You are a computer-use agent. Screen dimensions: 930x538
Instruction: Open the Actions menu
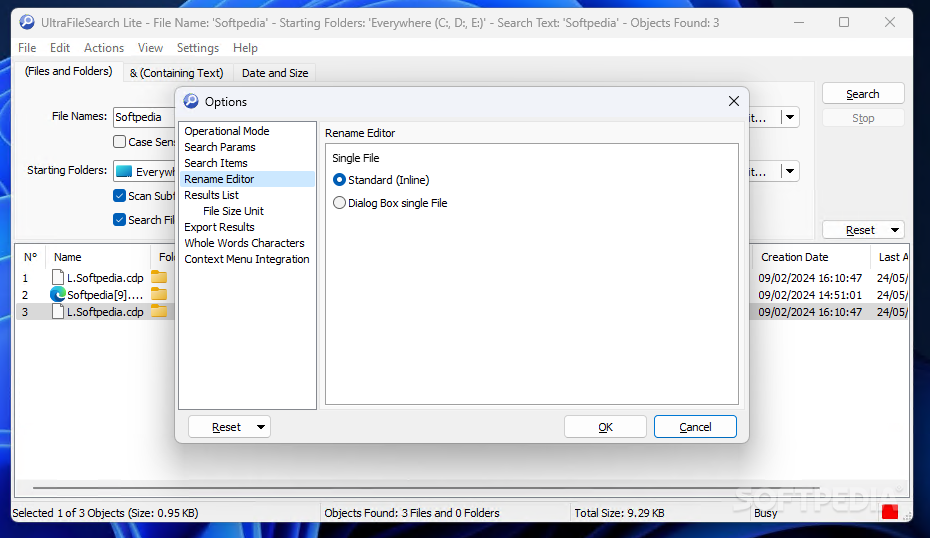pos(104,47)
